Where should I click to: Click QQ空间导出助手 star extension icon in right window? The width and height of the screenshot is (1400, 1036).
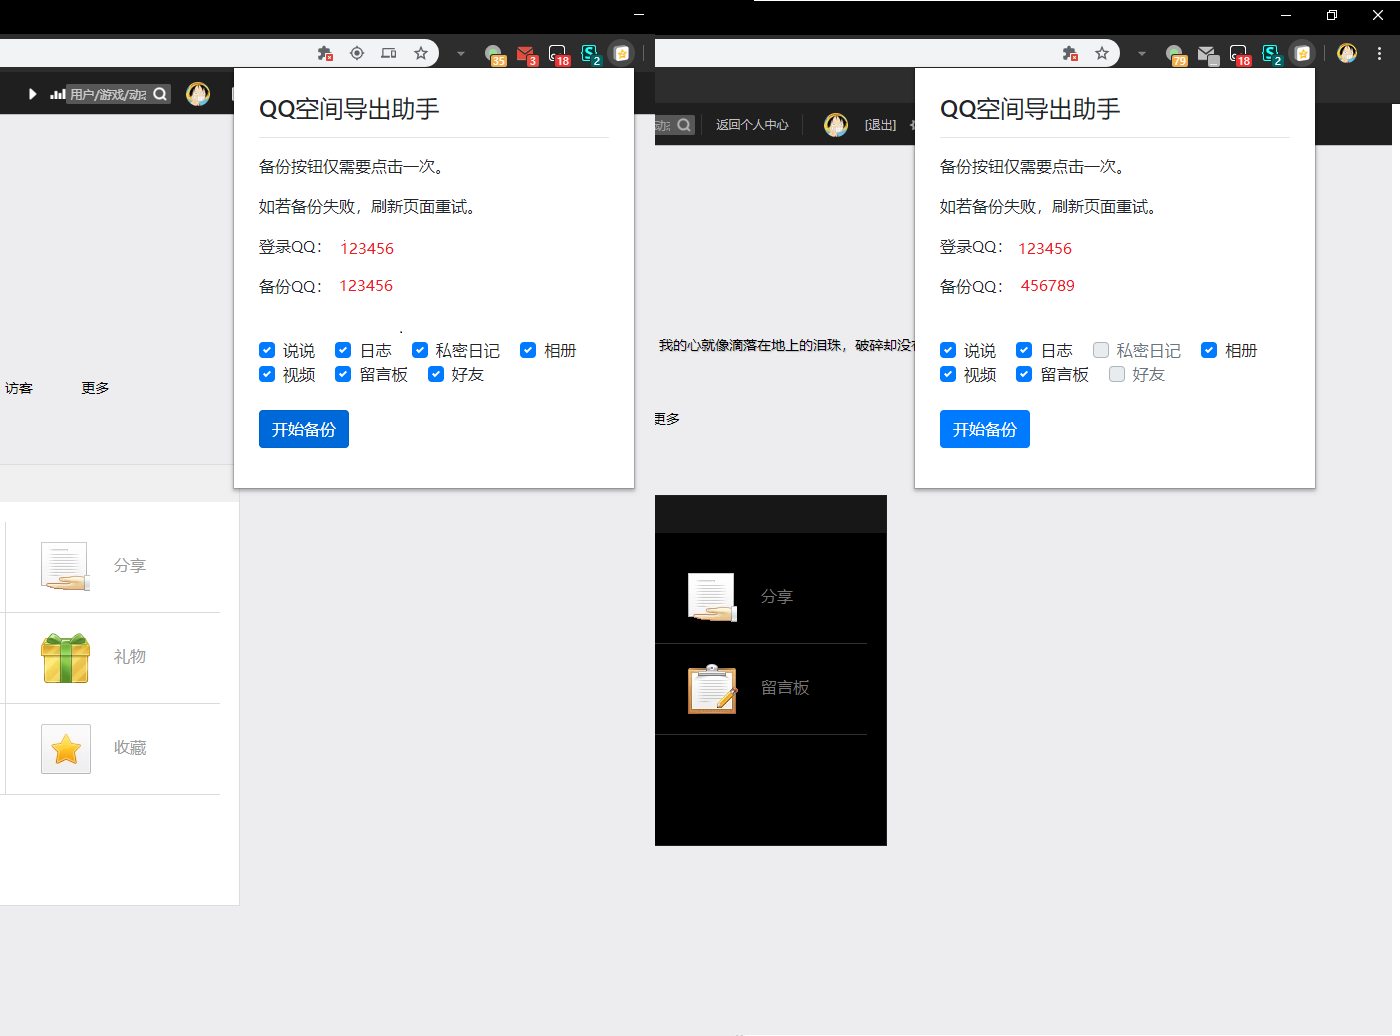pos(1303,53)
